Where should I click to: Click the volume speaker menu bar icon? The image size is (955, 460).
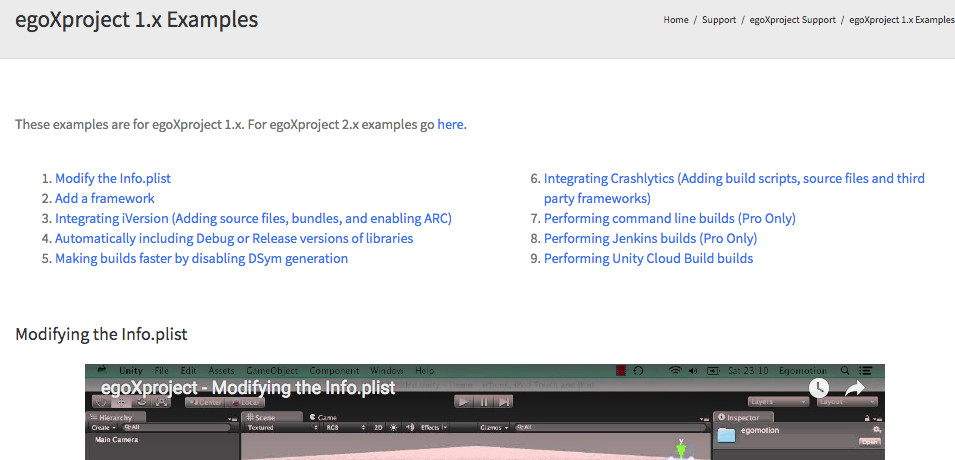[x=693, y=370]
